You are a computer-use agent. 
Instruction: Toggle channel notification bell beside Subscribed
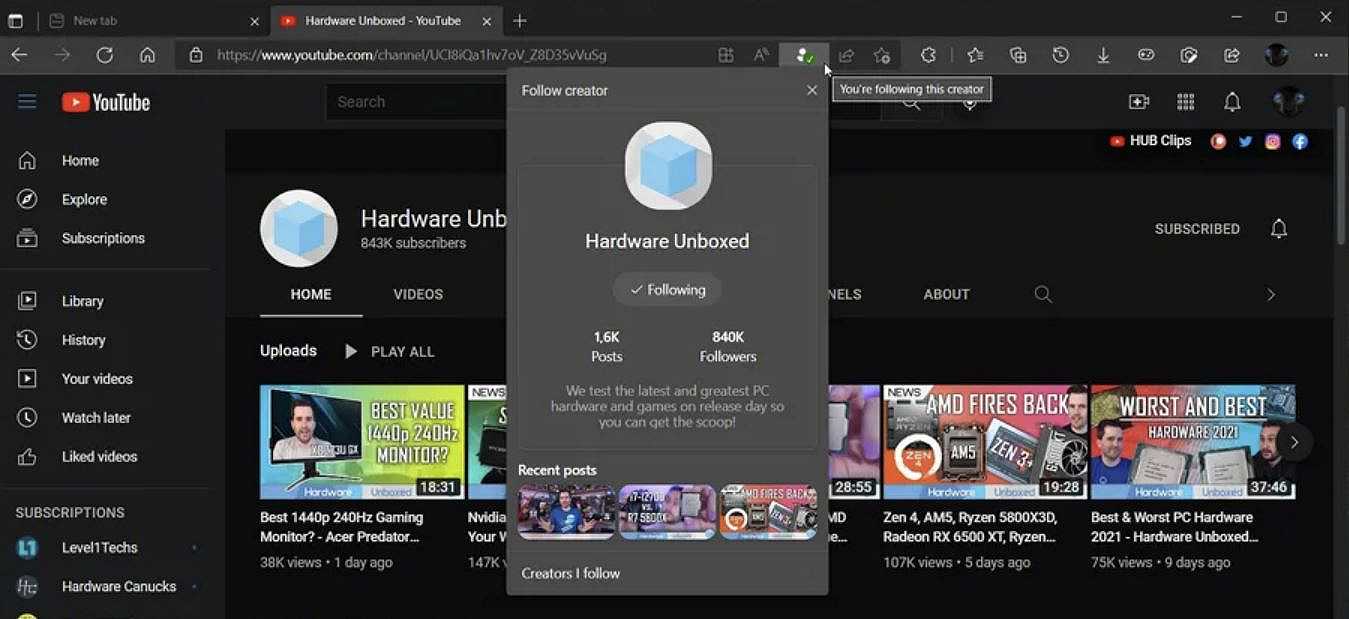1278,229
